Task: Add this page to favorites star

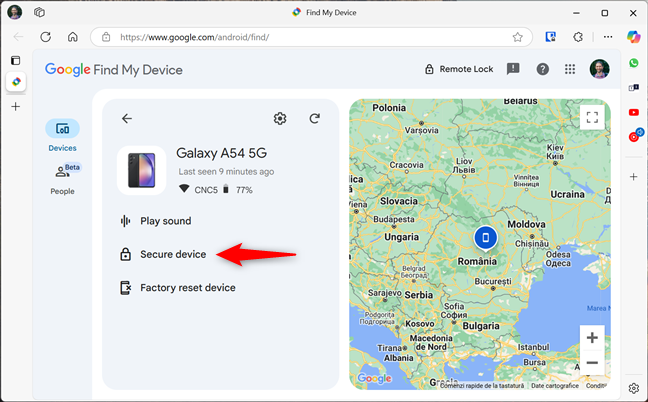Action: pos(517,37)
